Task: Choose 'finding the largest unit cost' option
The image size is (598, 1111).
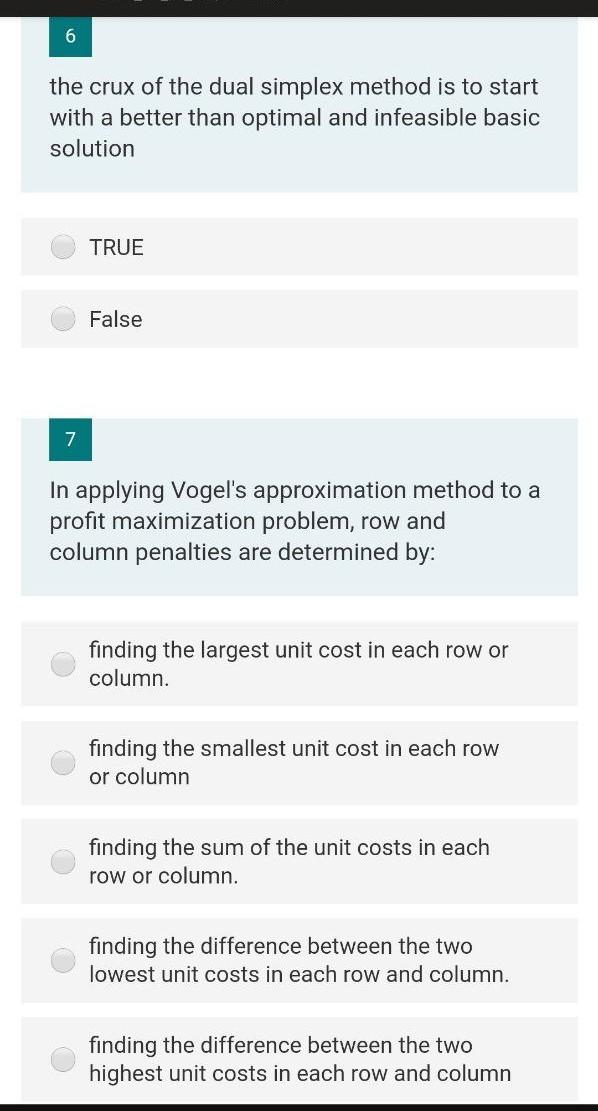Action: pos(63,663)
